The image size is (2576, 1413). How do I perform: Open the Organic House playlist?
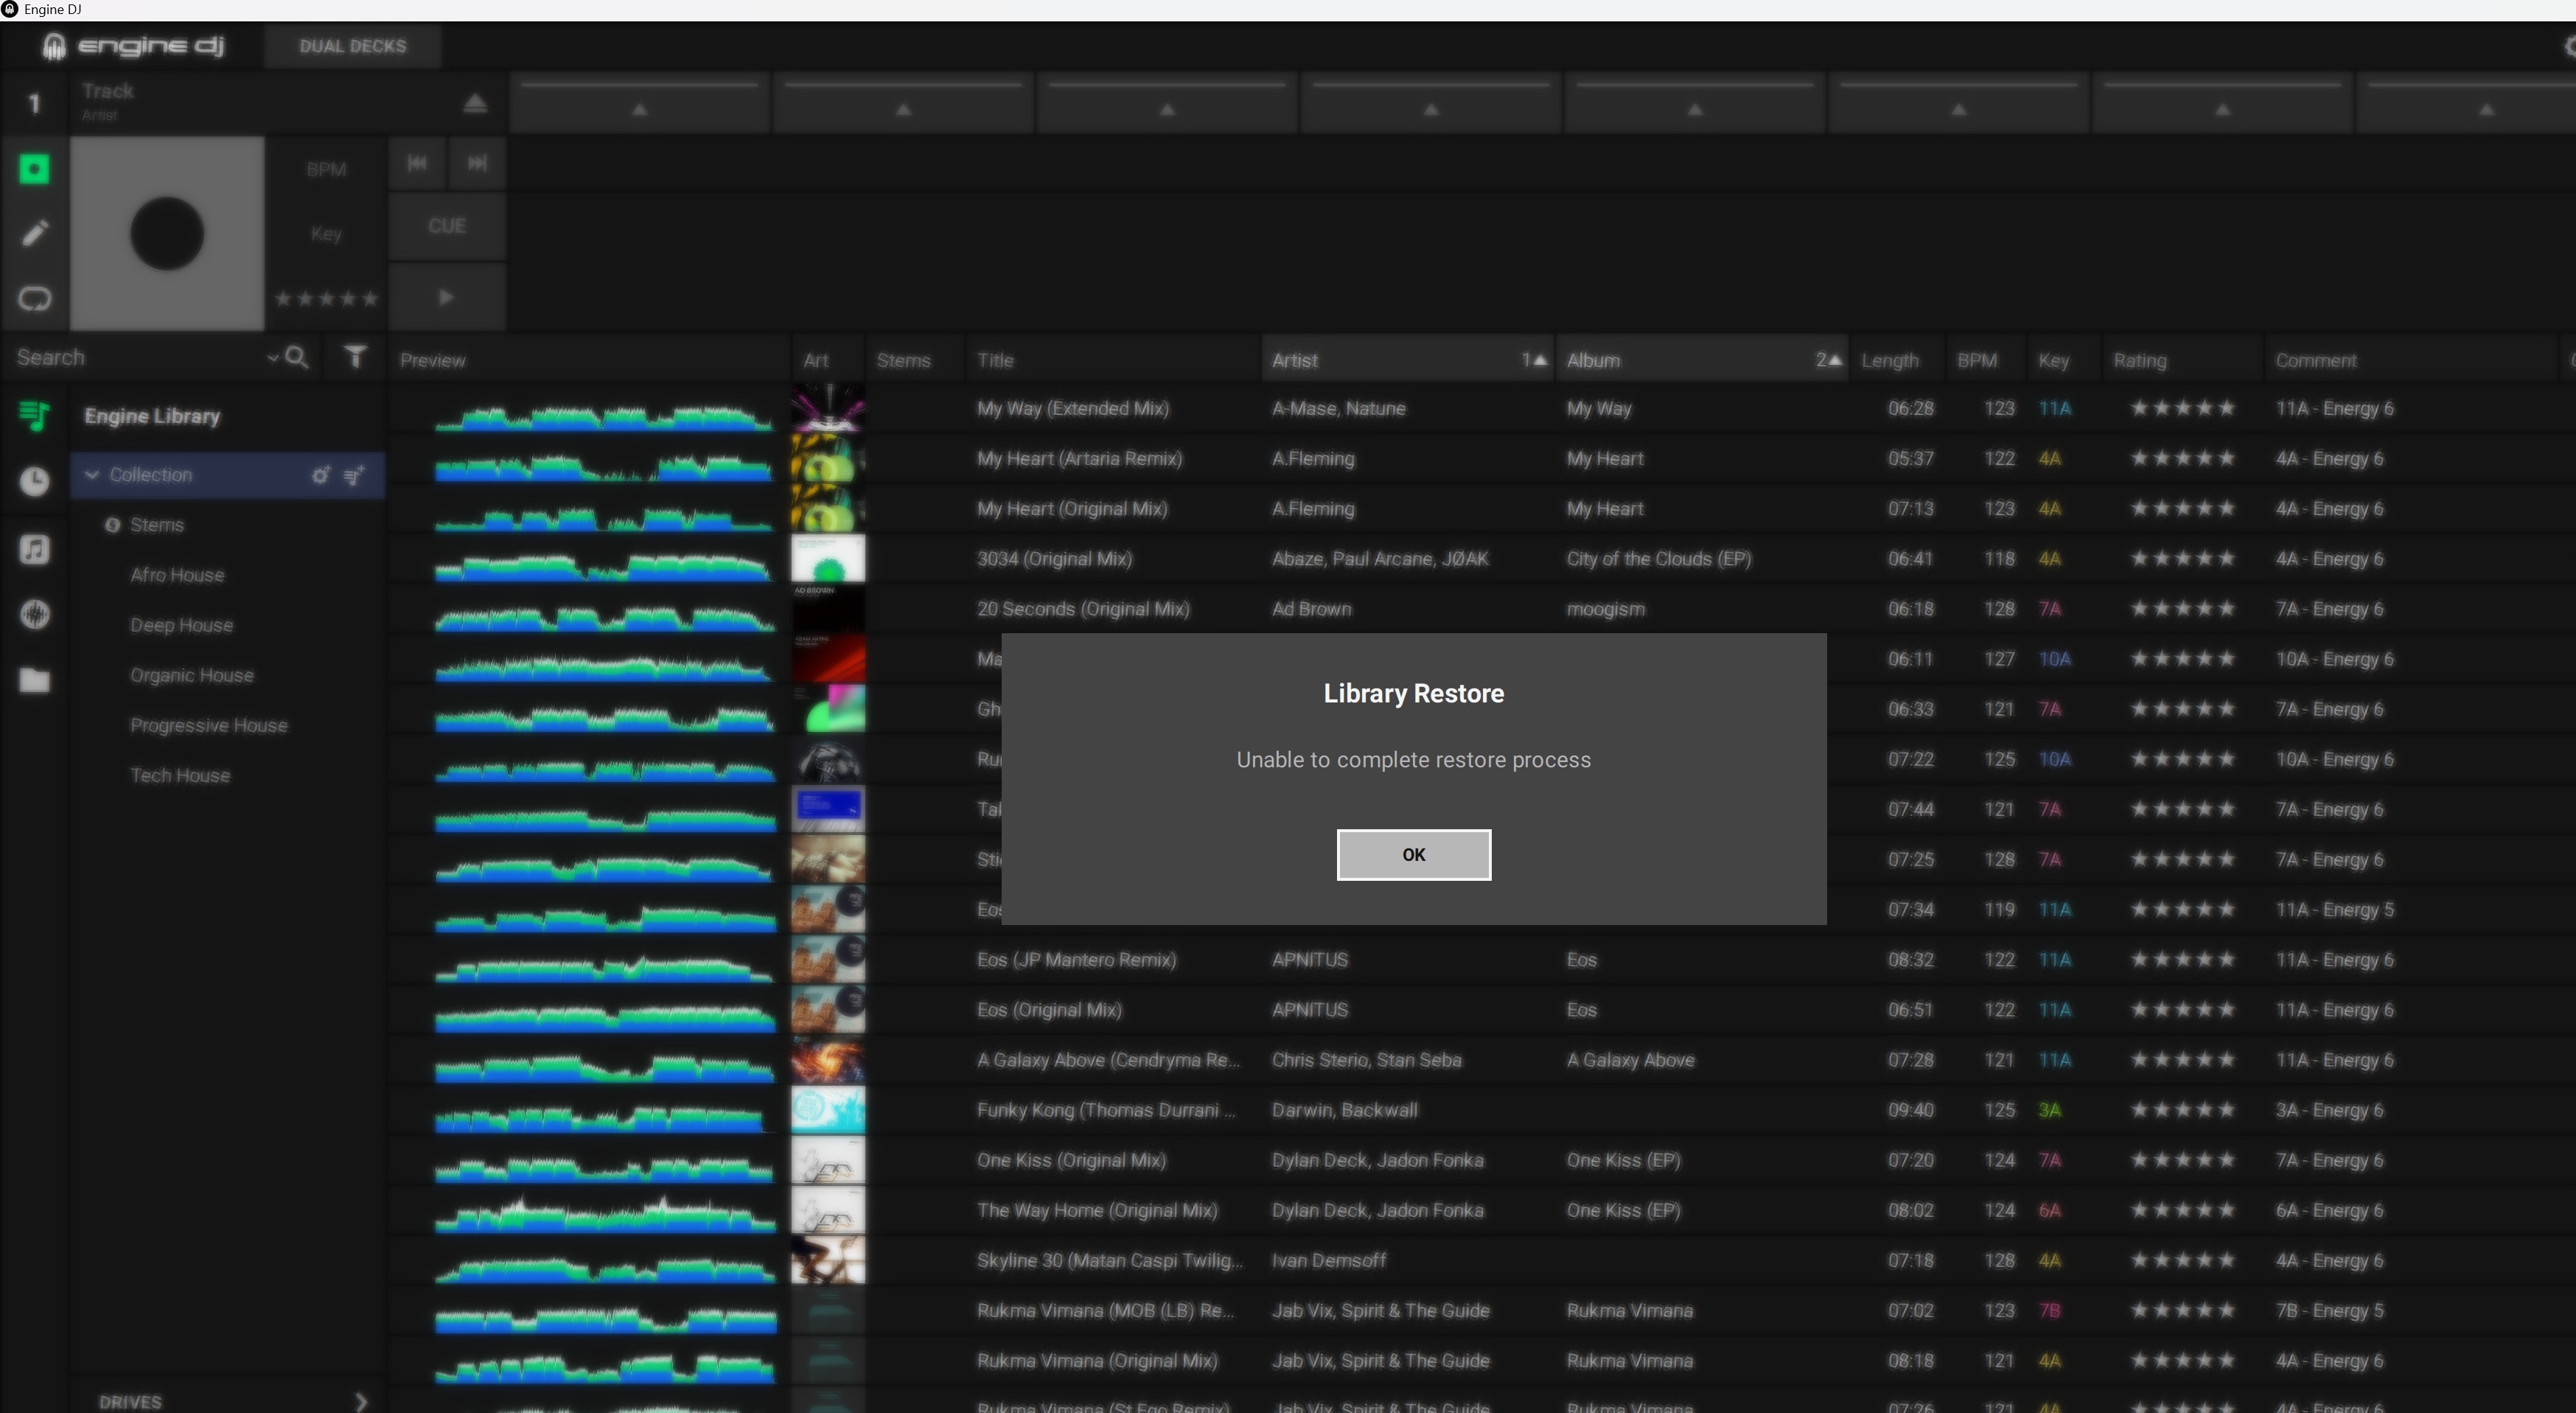[192, 675]
